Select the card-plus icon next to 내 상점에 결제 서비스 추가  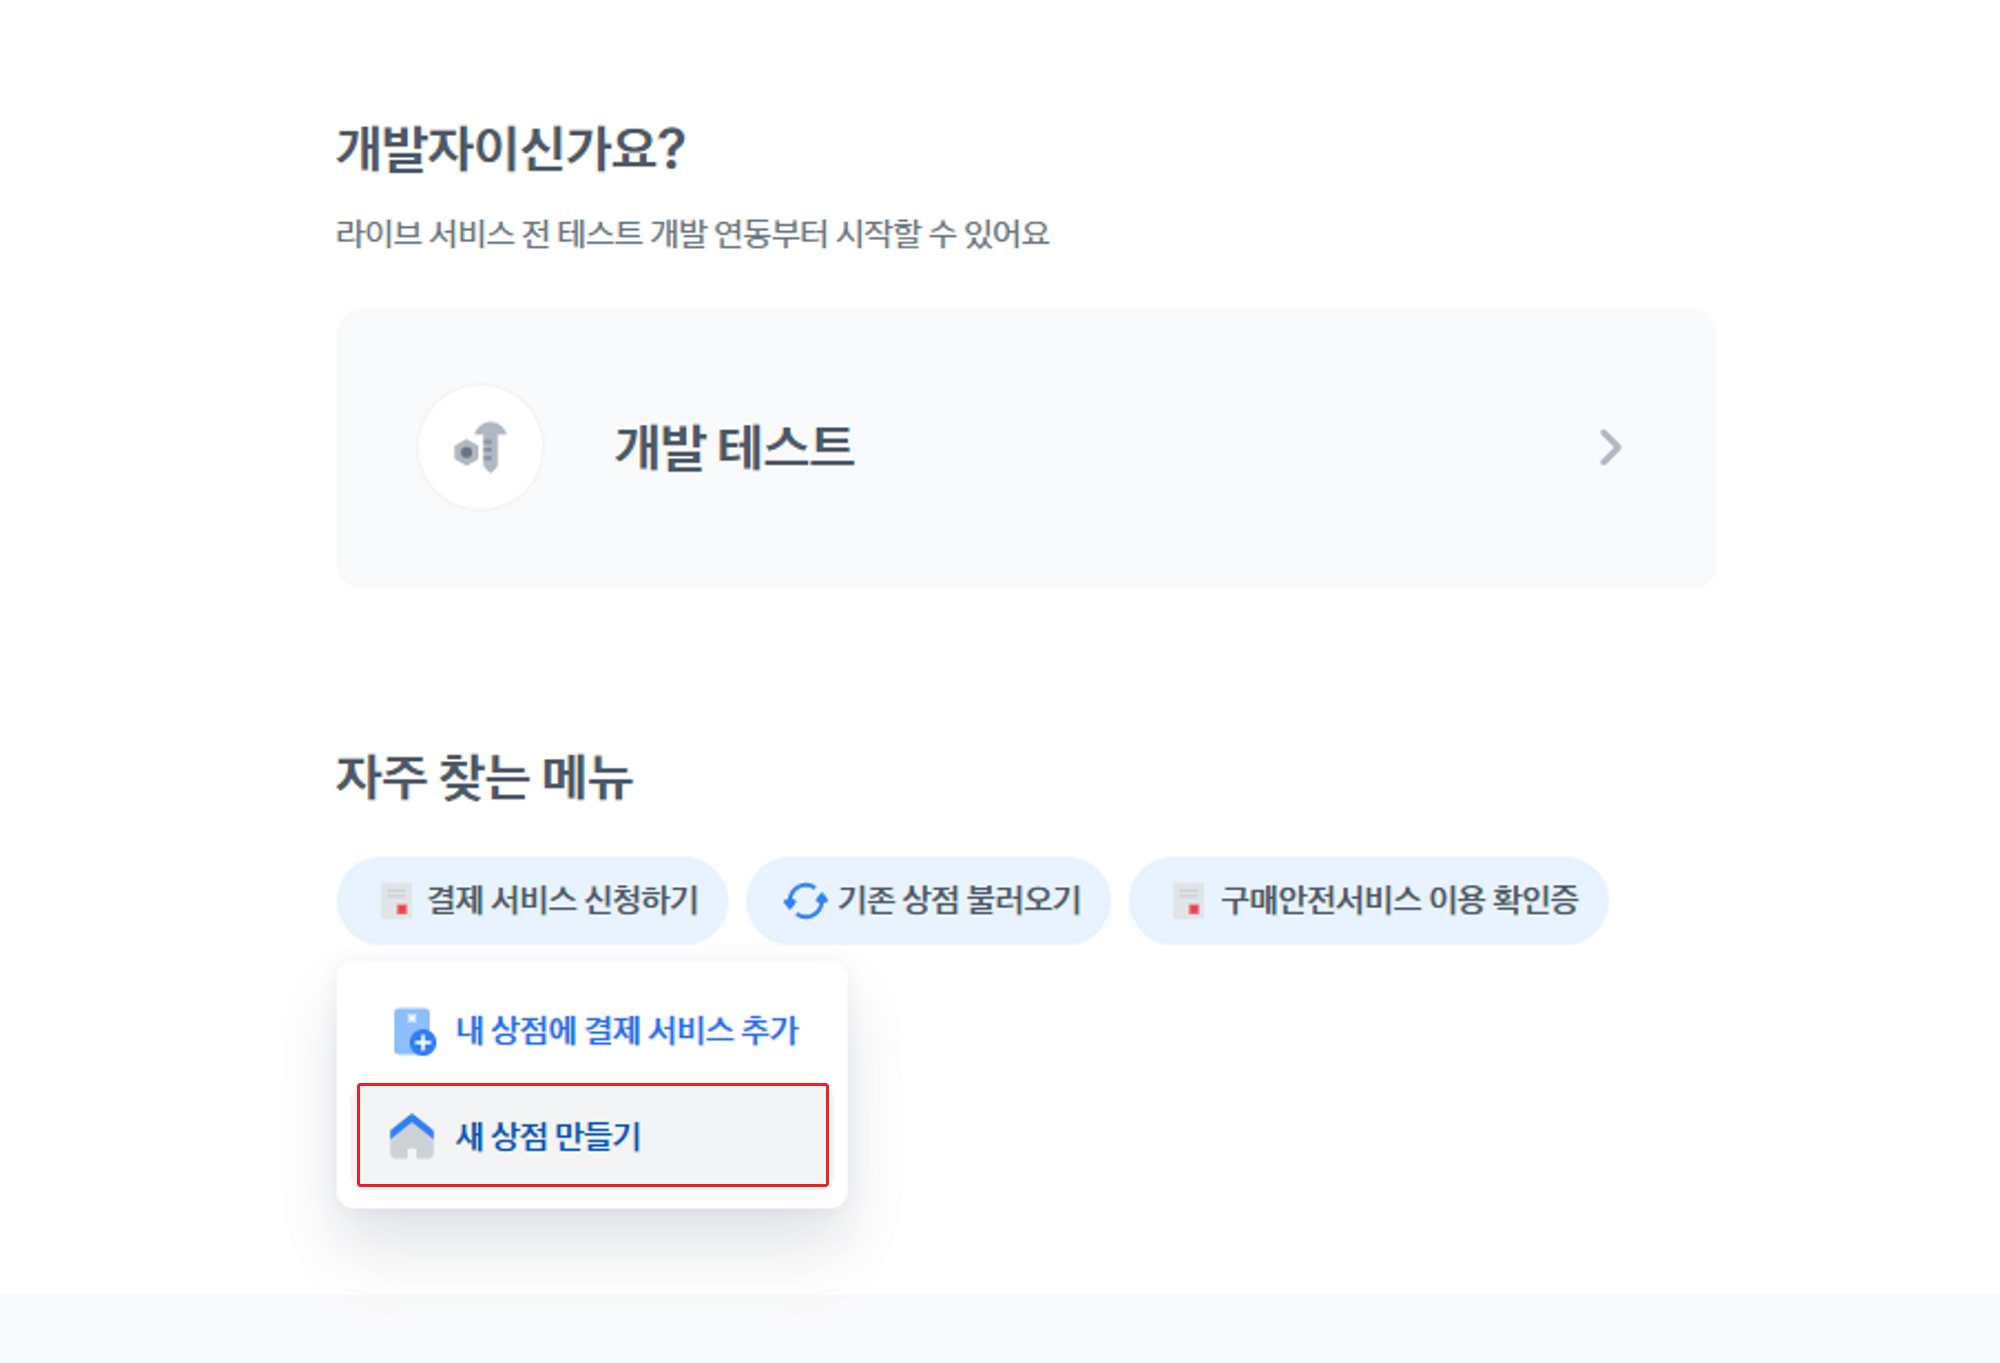click(413, 1032)
